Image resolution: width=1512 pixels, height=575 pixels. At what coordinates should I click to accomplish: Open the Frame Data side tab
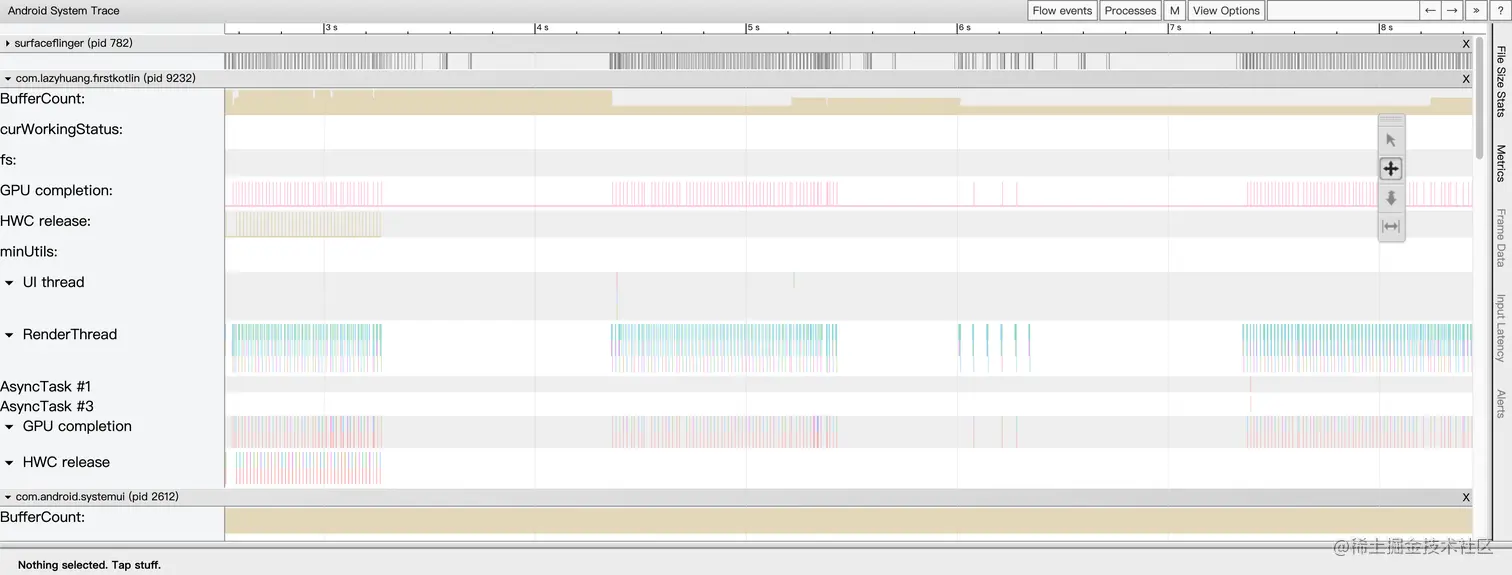[1500, 238]
